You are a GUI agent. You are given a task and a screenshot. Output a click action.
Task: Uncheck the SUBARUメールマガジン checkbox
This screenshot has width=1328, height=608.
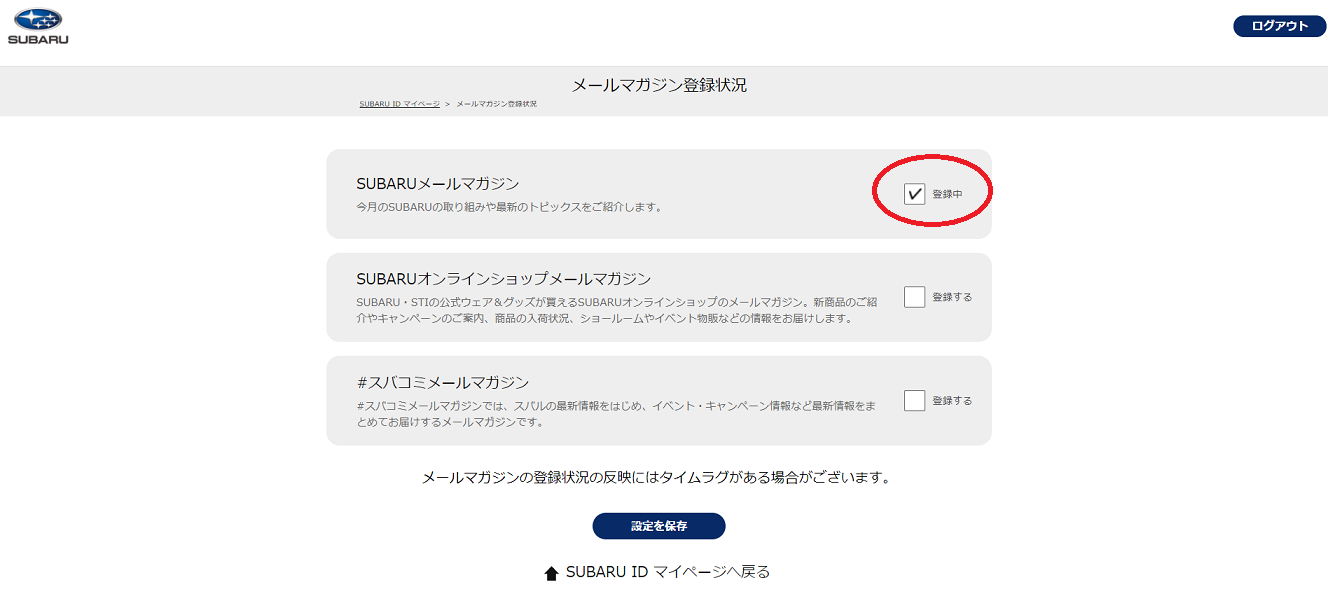(x=914, y=194)
